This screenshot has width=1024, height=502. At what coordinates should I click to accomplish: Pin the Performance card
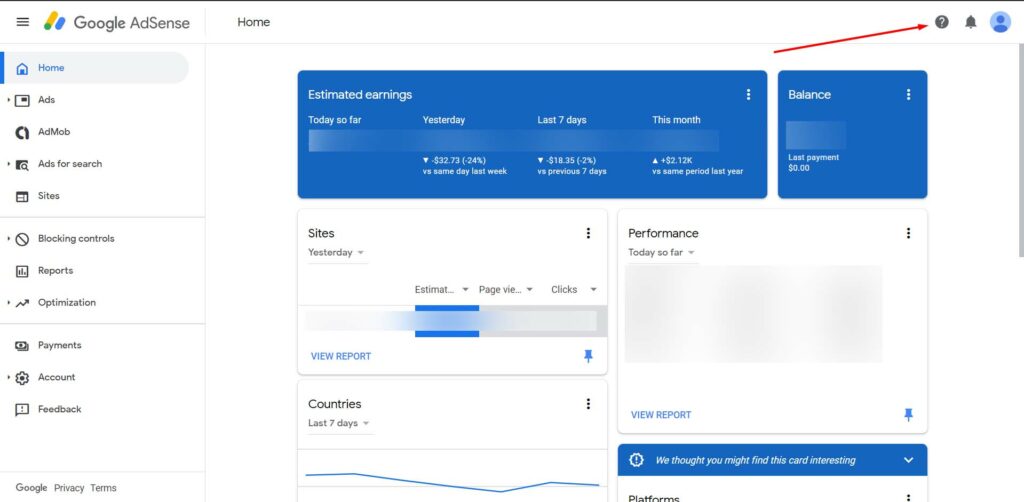pyautogui.click(x=908, y=415)
